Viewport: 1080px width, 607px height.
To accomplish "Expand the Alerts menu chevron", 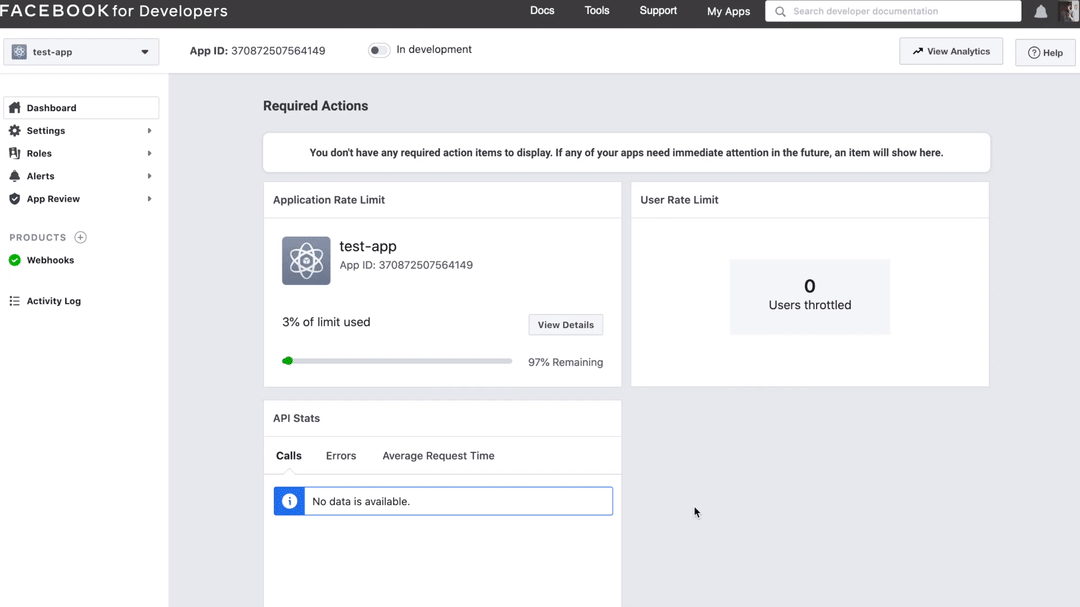I will pyautogui.click(x=149, y=176).
